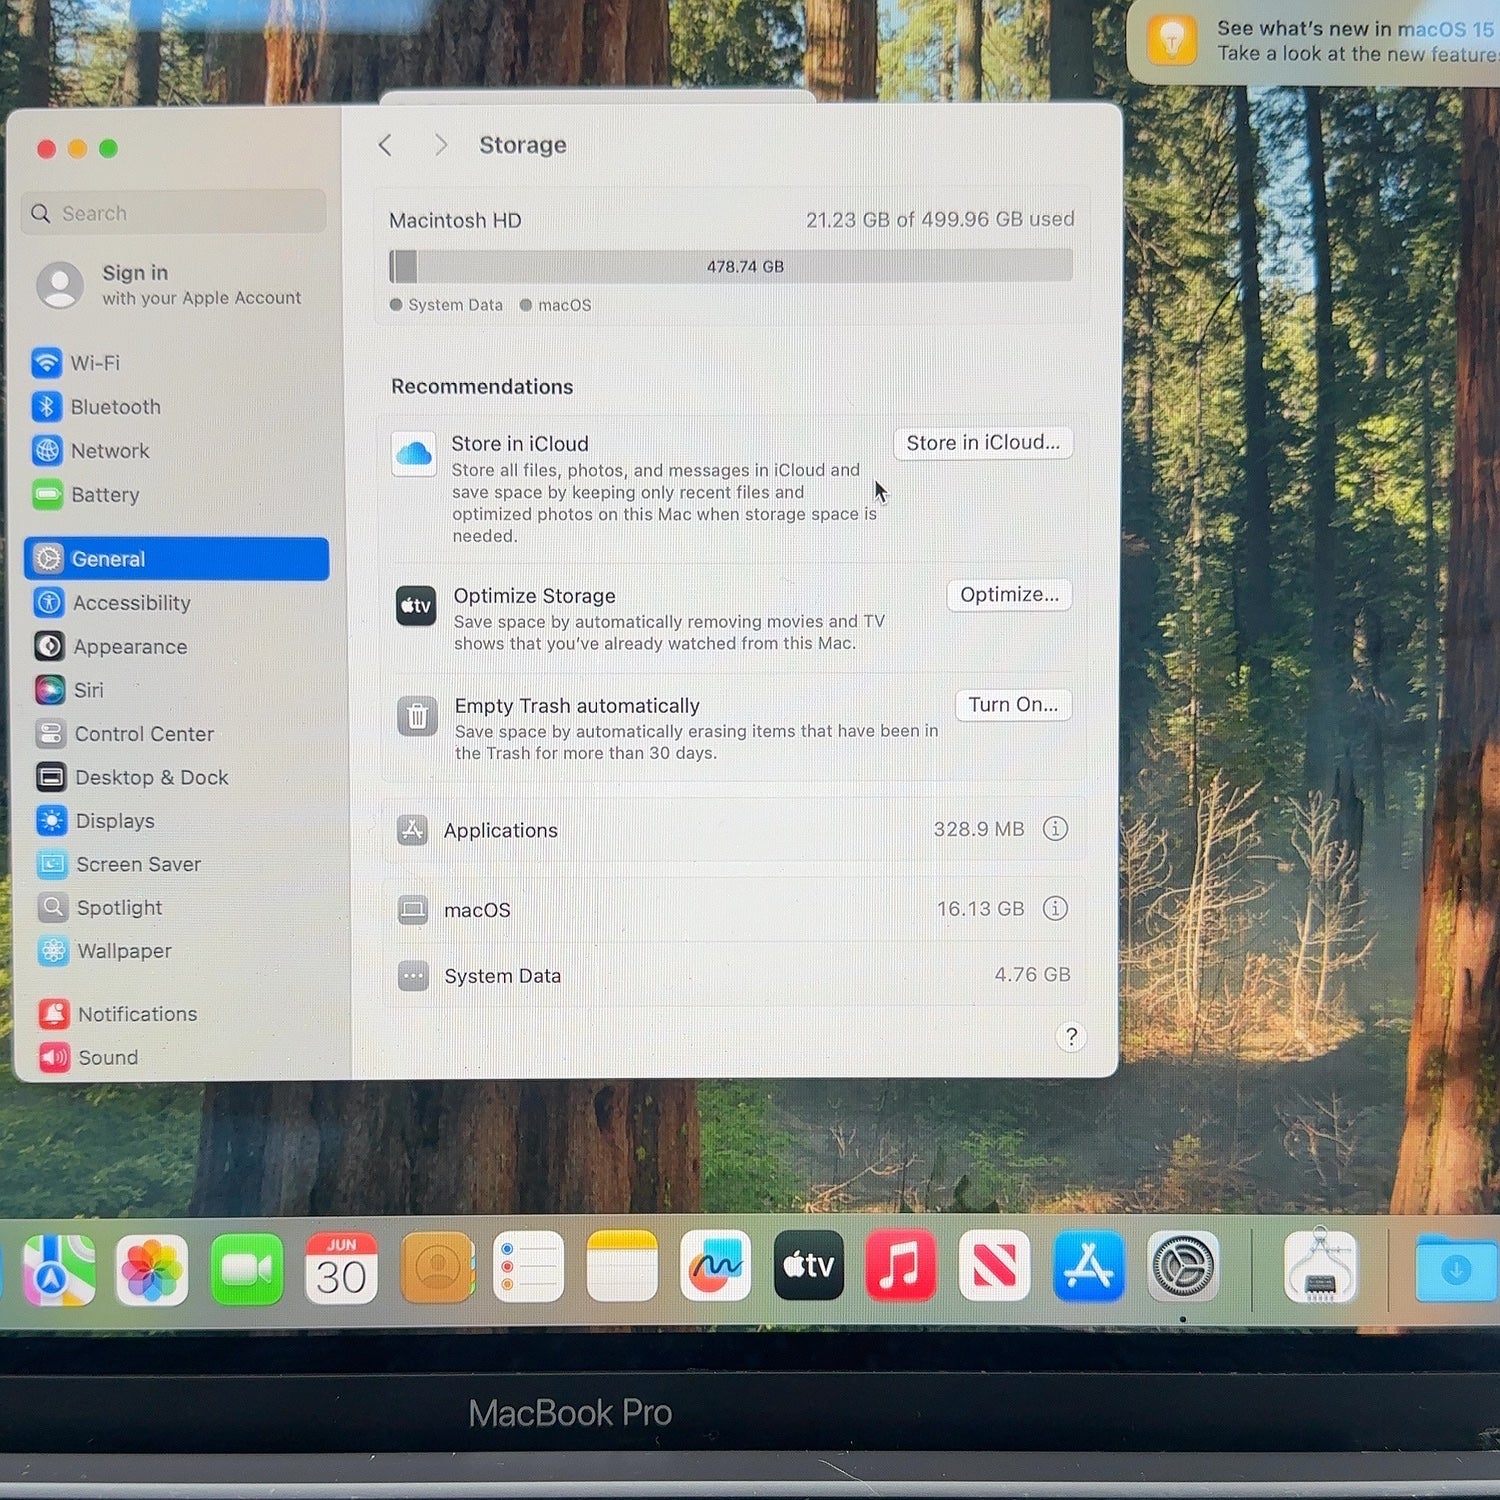Open Maps from the Dock

[x=59, y=1269]
